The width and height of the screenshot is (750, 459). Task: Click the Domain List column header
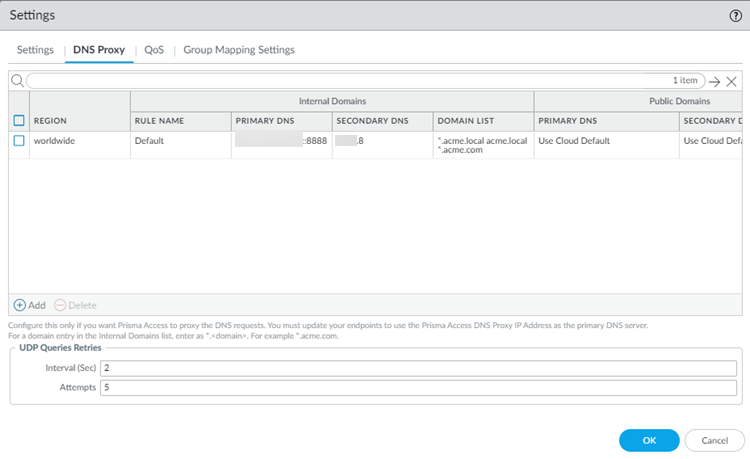click(x=466, y=121)
